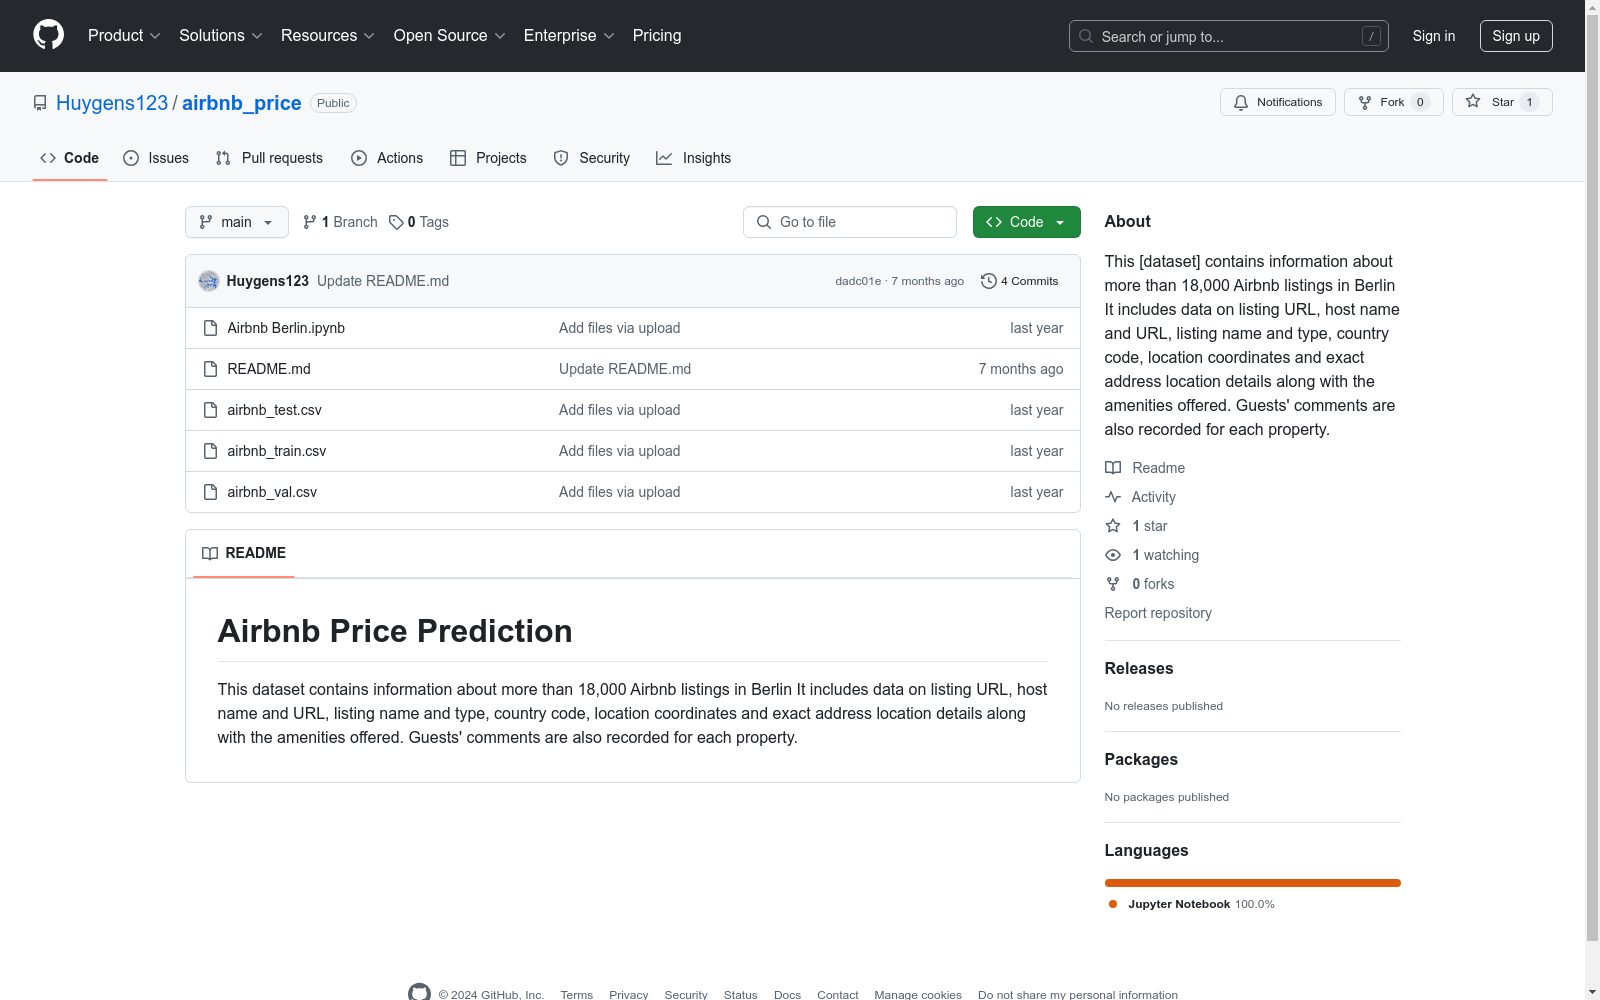Screen dimensions: 1600x1000
Task: Click the file icon for airbnb_train.csv
Action: pos(210,451)
